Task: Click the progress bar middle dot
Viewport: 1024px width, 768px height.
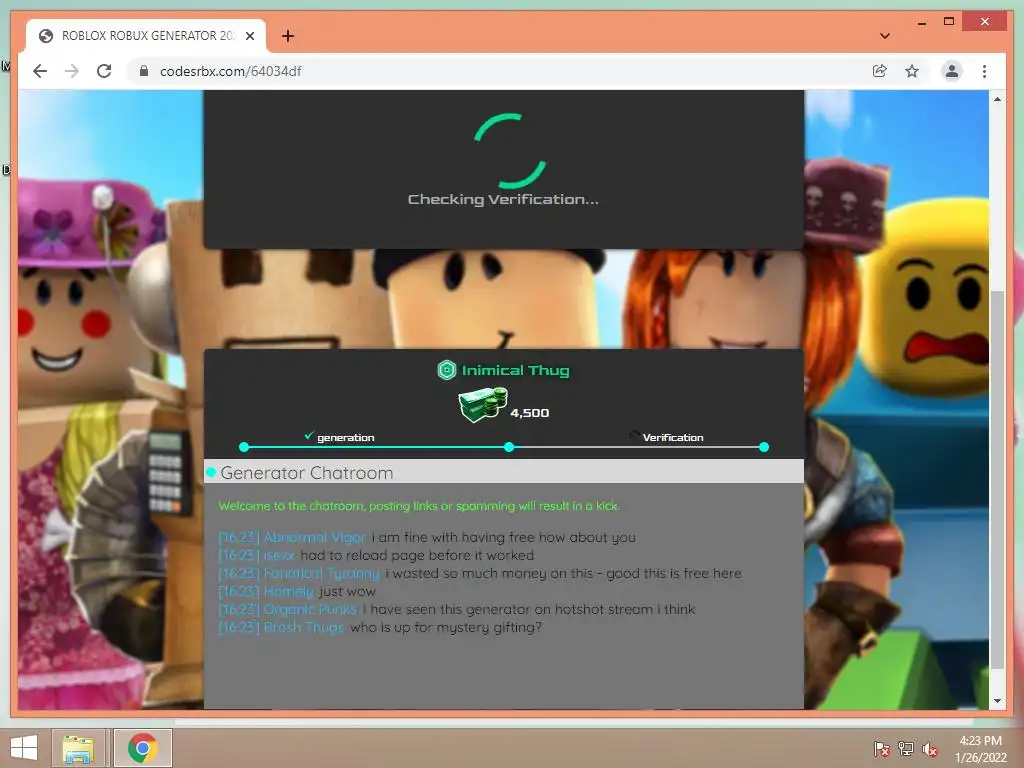Action: click(509, 447)
